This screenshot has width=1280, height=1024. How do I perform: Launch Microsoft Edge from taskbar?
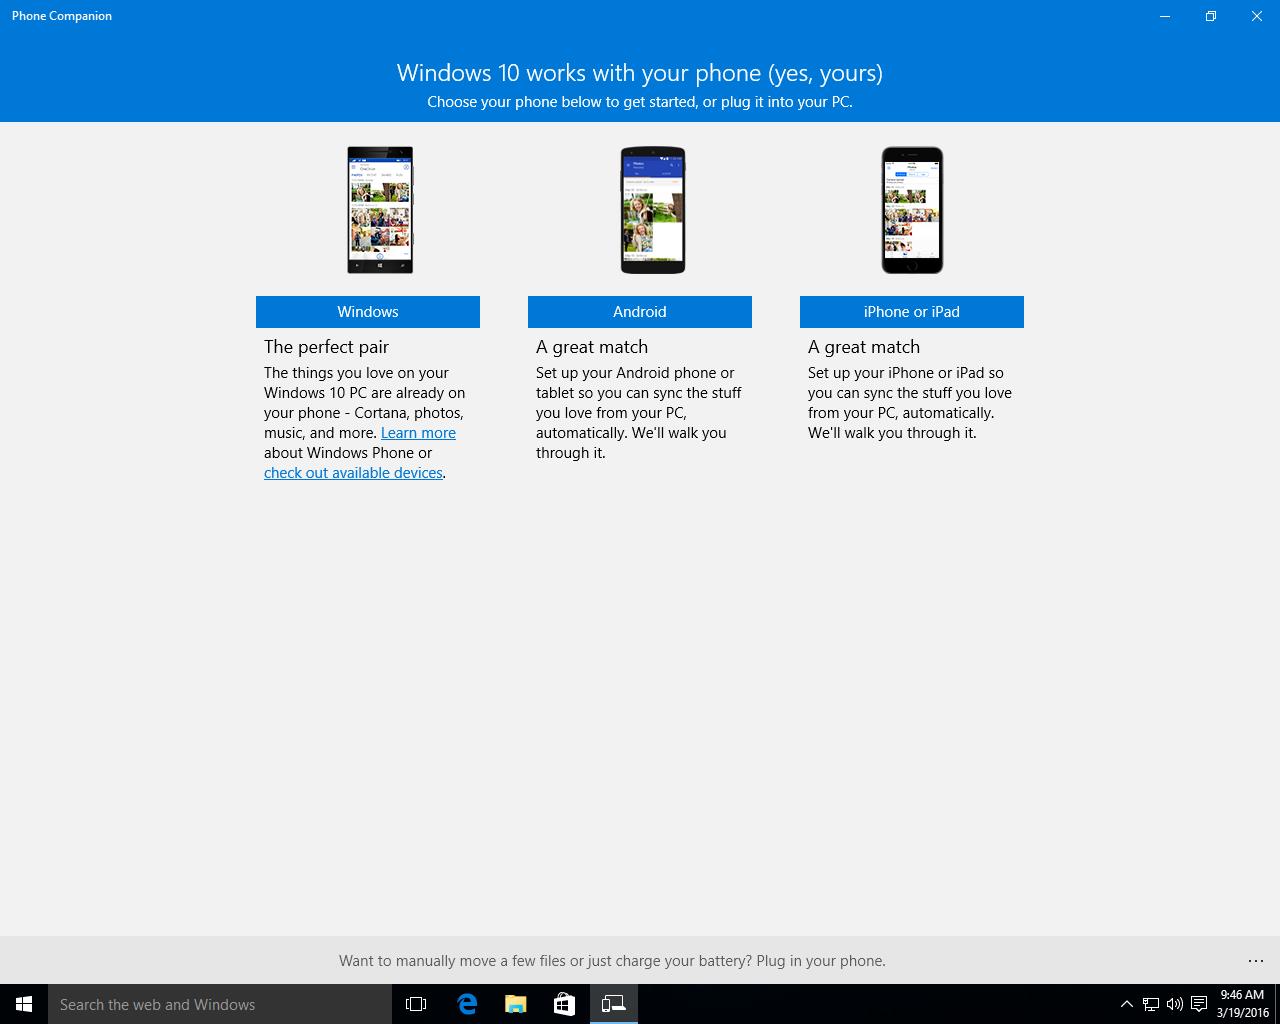[x=466, y=1004]
